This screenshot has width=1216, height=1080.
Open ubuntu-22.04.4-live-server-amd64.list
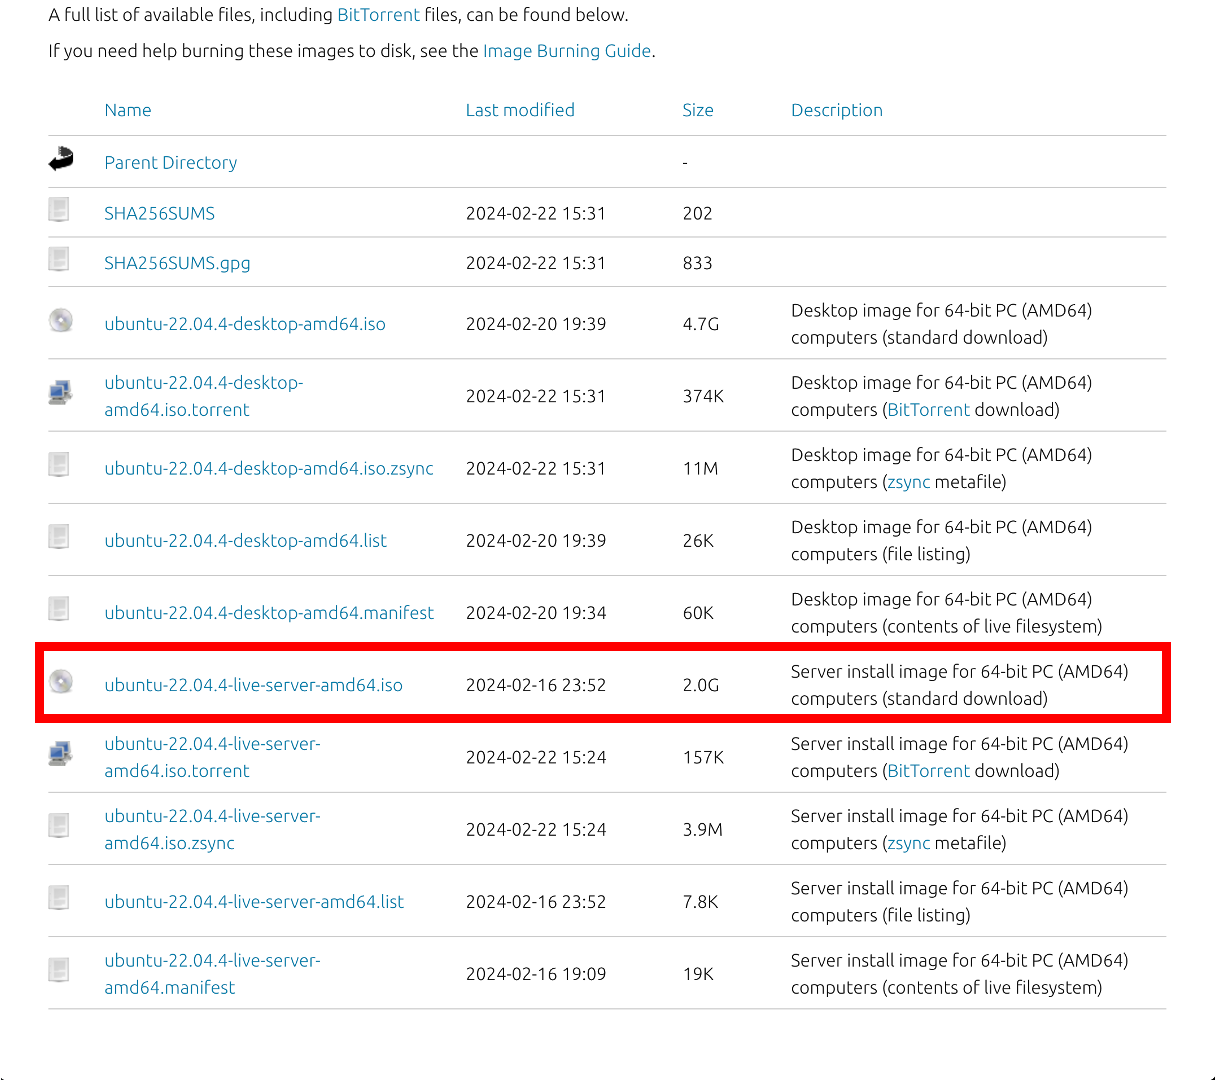[x=255, y=901]
